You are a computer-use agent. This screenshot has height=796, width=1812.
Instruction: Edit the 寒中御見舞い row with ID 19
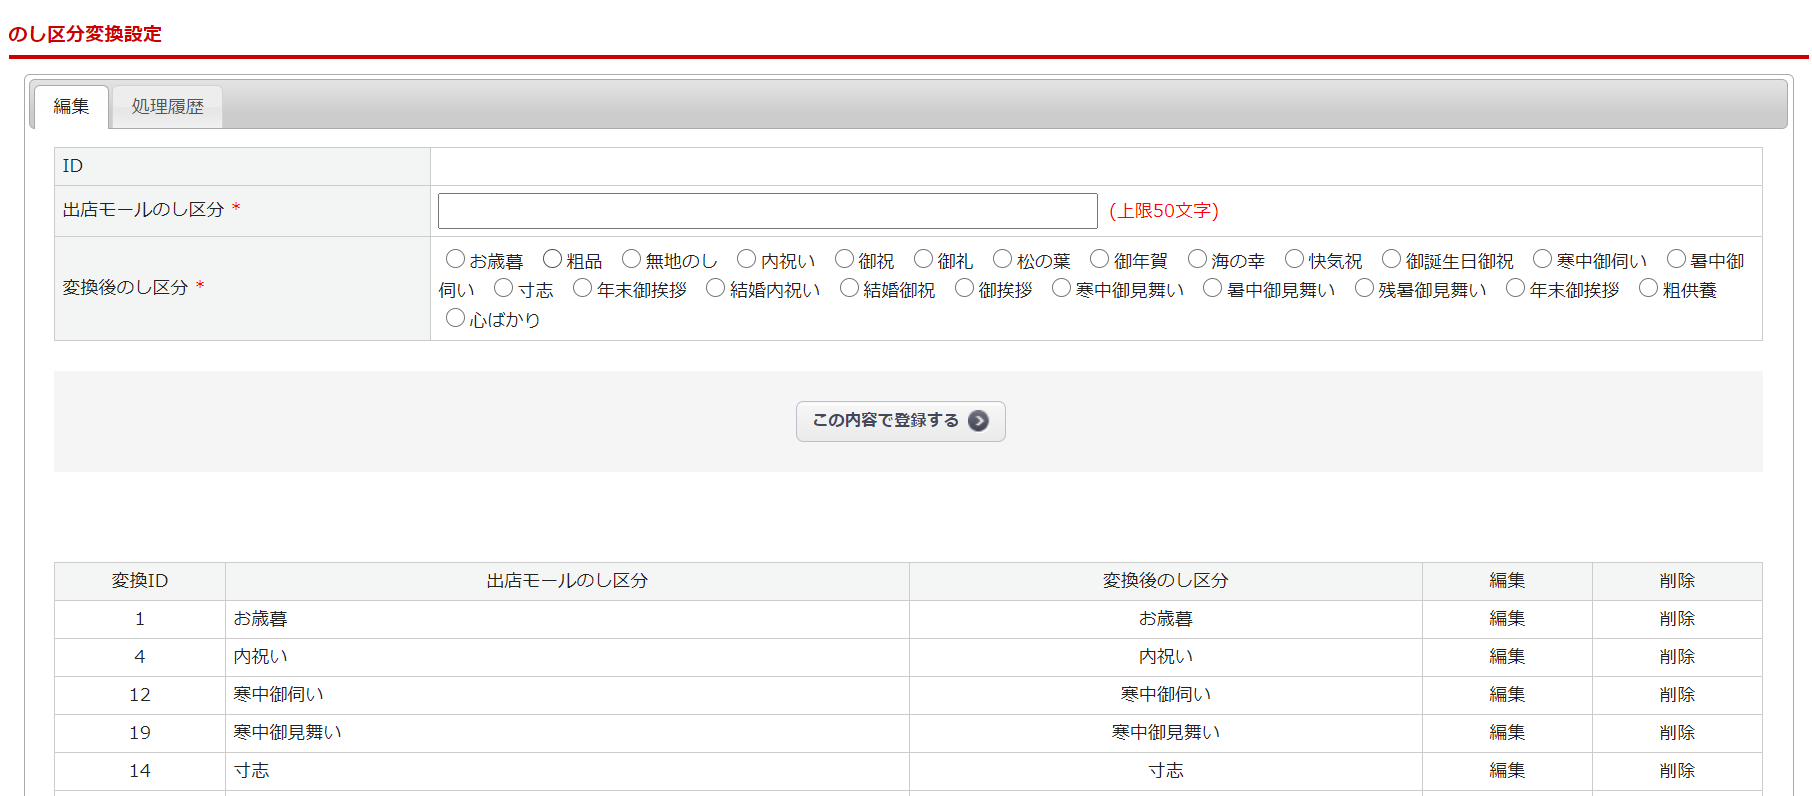pos(1506,733)
